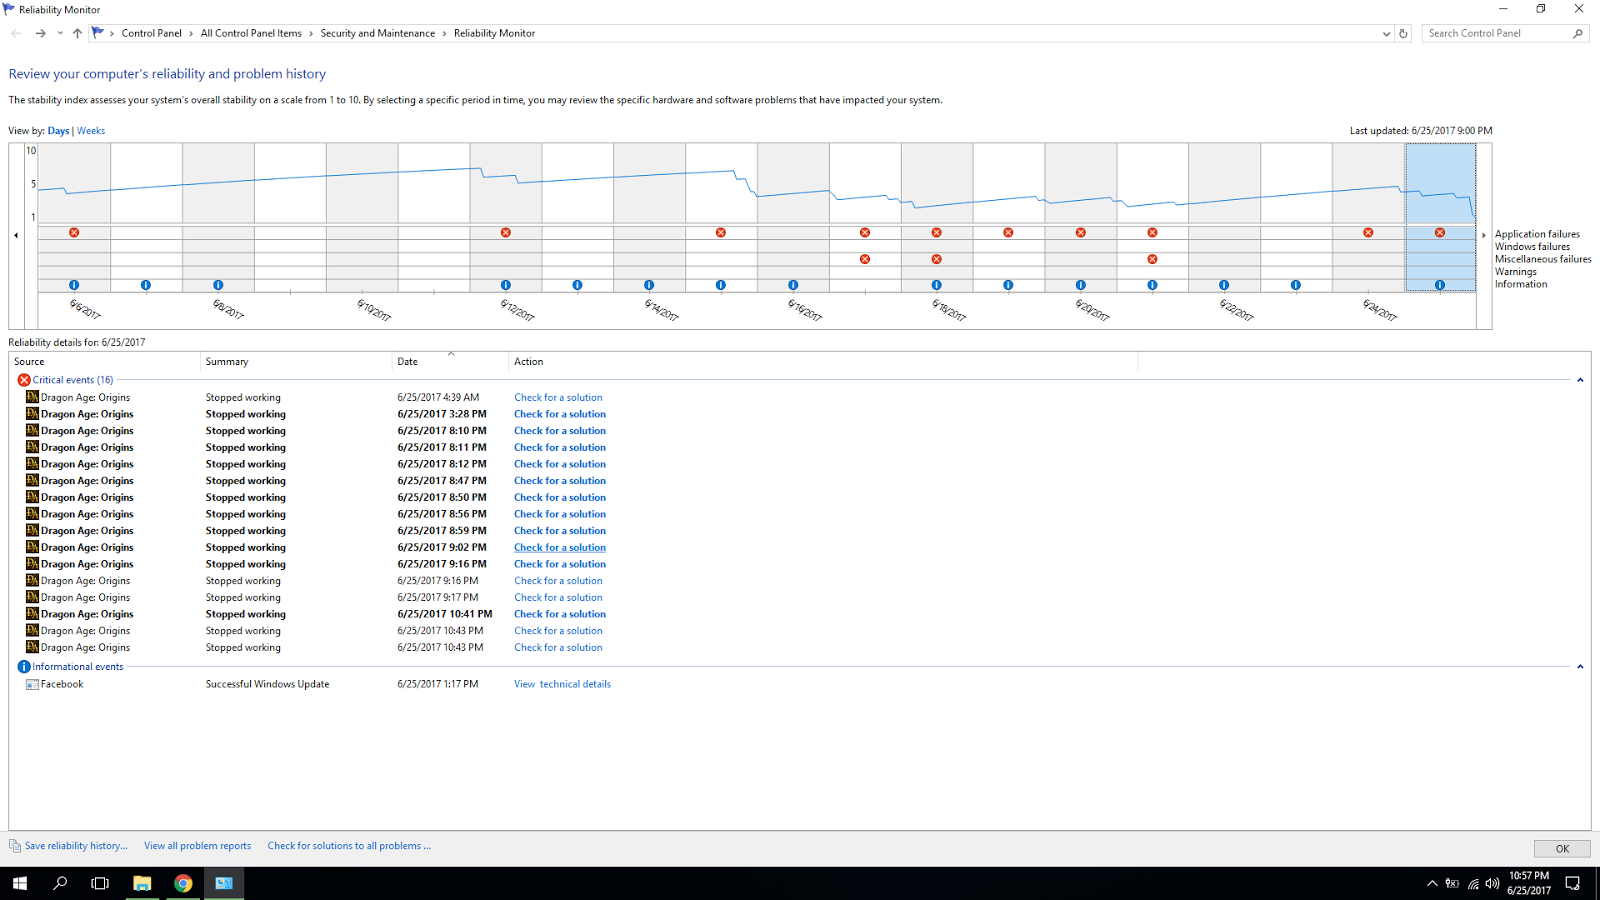Click the Dragon Age icon for the 4:39 AM crash
Viewport: 1600px width, 900px height.
click(x=32, y=397)
